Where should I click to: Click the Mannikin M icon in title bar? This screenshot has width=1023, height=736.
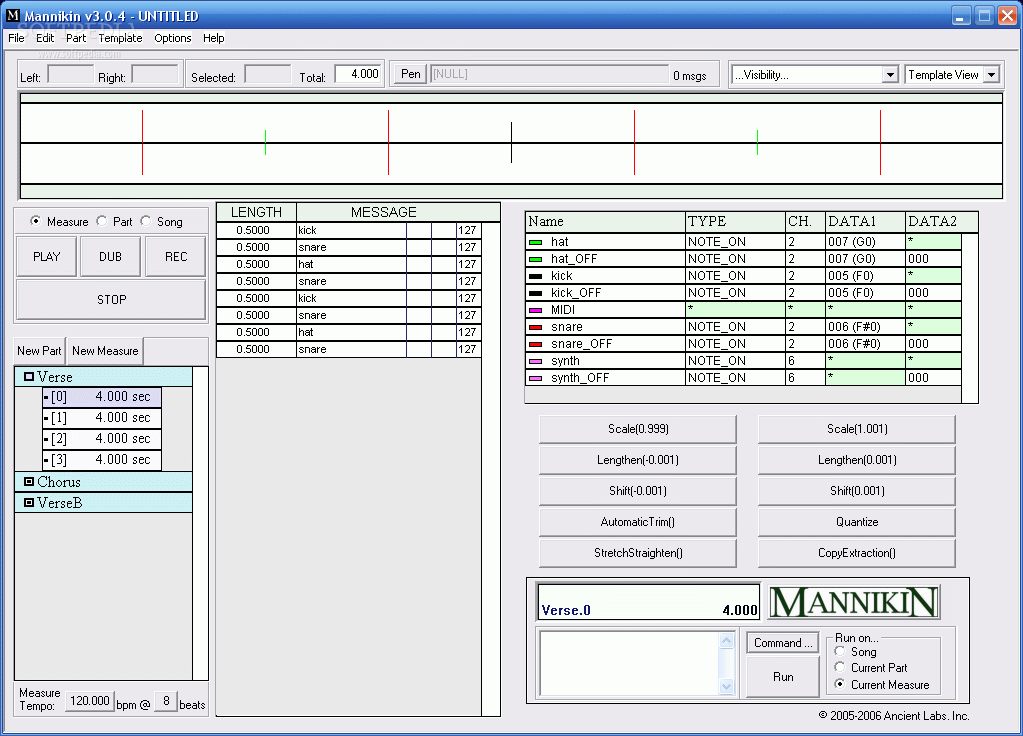12,14
